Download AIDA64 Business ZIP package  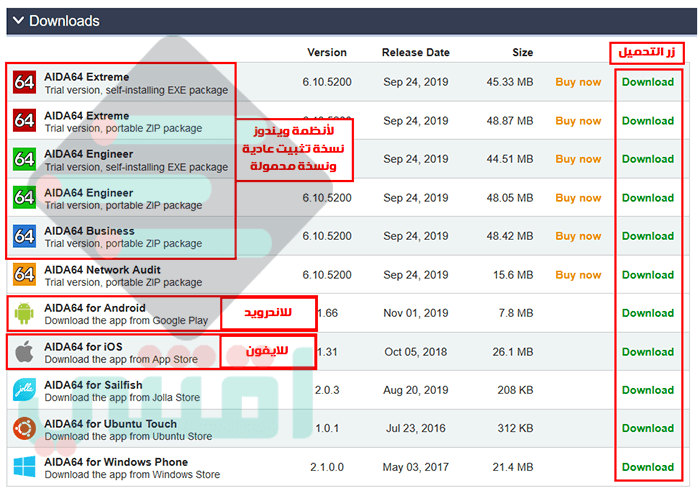(648, 236)
